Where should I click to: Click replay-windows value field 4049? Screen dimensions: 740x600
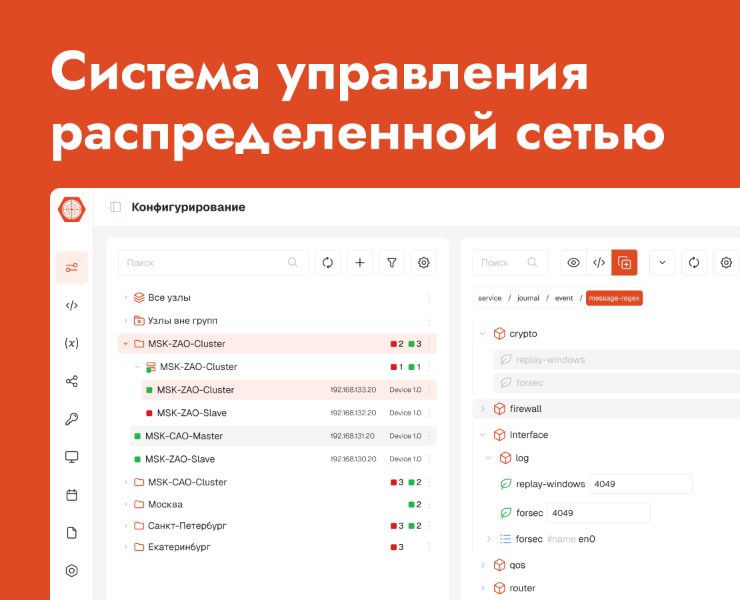(640, 484)
